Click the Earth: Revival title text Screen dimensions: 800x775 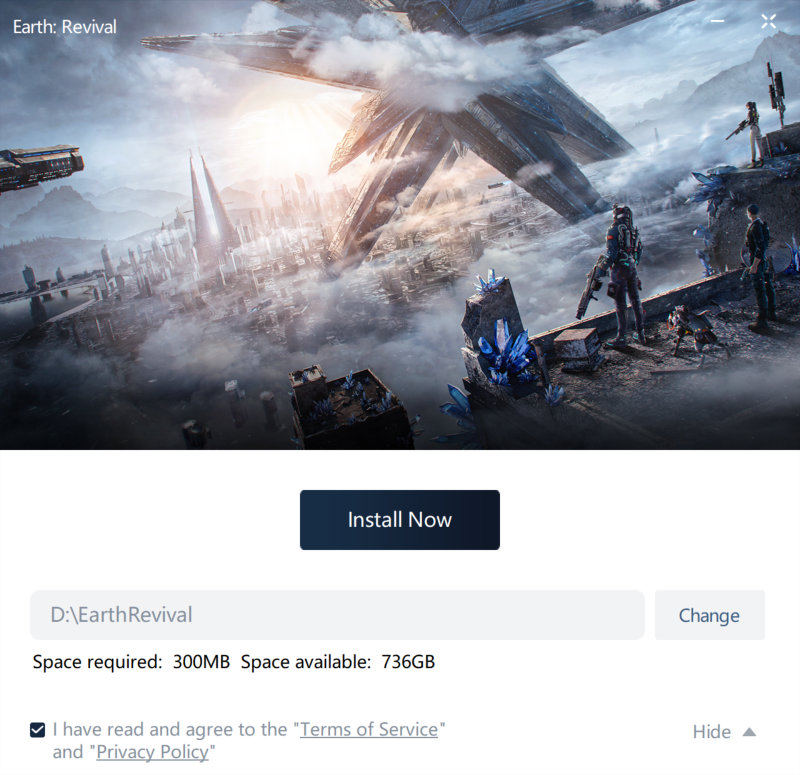pyautogui.click(x=65, y=27)
